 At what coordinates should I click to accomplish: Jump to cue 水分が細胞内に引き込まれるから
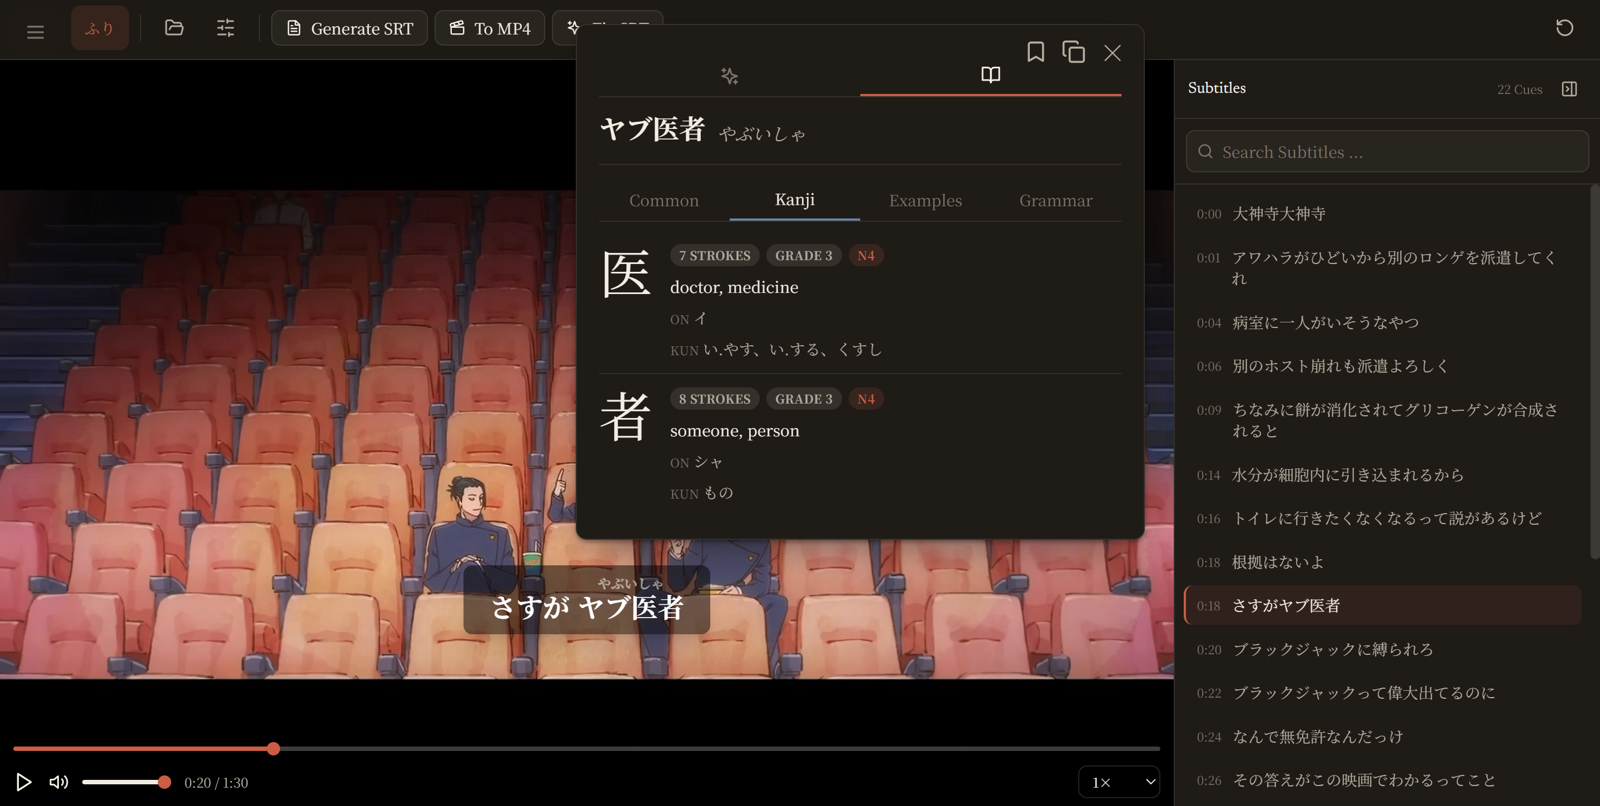1383,475
